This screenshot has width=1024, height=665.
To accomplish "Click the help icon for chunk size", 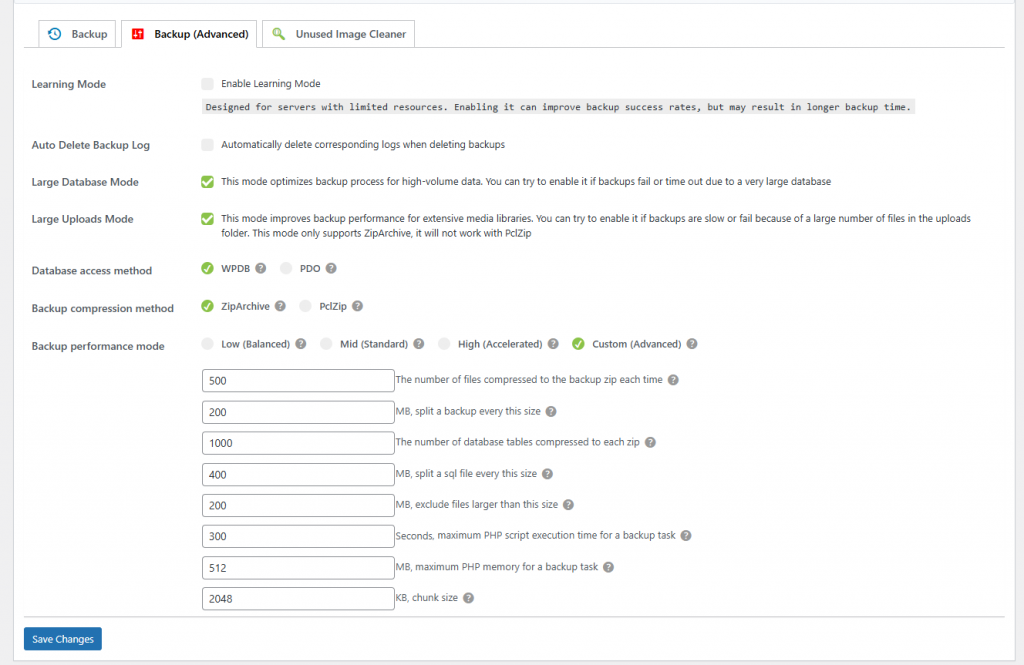I will (467, 598).
